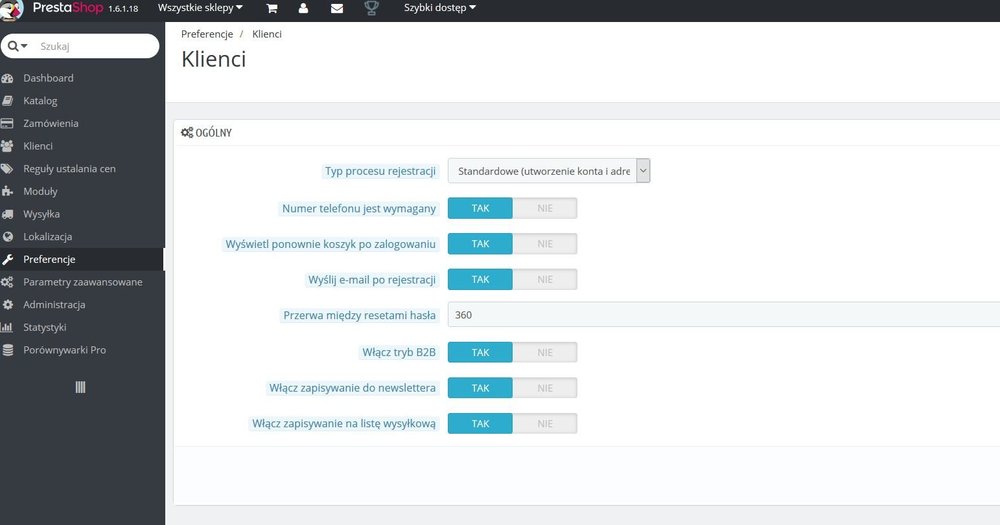Open the Parametry zaawansowane menu item
Viewport: 1000px width, 525px height.
tap(83, 282)
